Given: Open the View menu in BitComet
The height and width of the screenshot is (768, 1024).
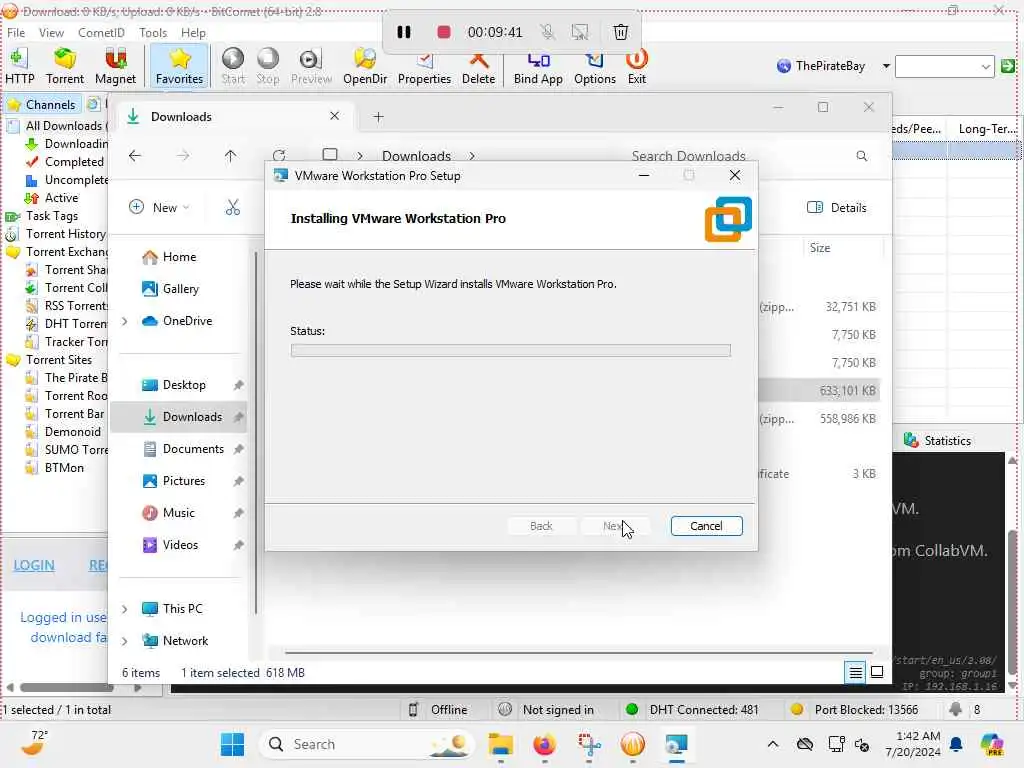Looking at the screenshot, I should pos(51,33).
